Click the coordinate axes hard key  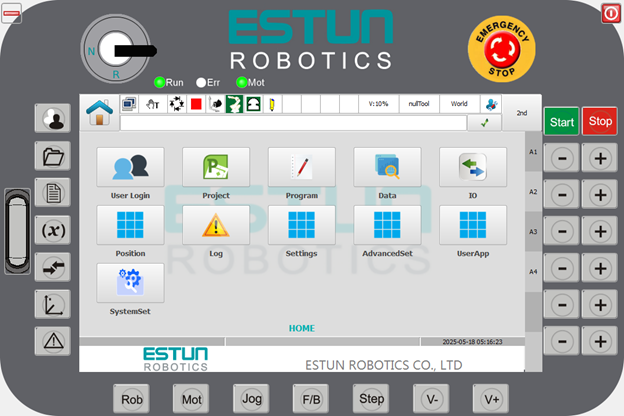(53, 305)
